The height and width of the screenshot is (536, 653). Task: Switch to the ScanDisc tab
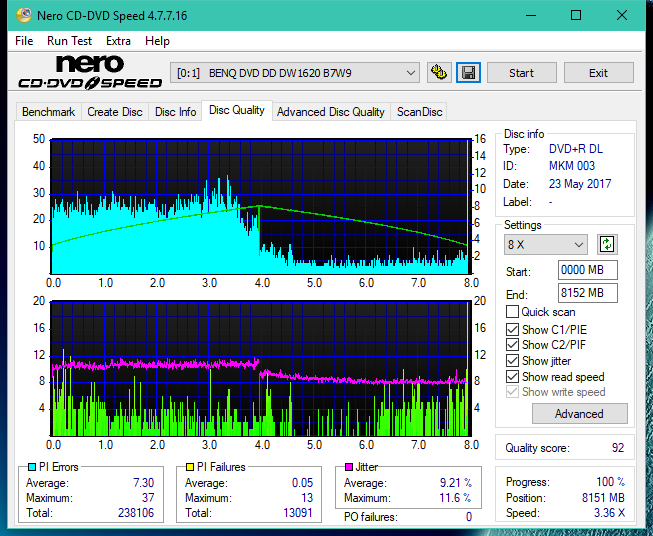point(419,112)
